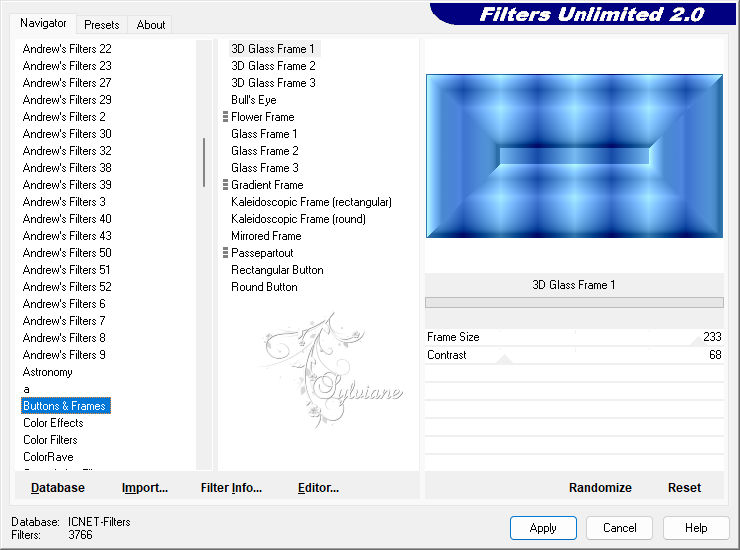This screenshot has width=740, height=550.
Task: Select the Gradient Frame filter
Action: click(x=267, y=185)
